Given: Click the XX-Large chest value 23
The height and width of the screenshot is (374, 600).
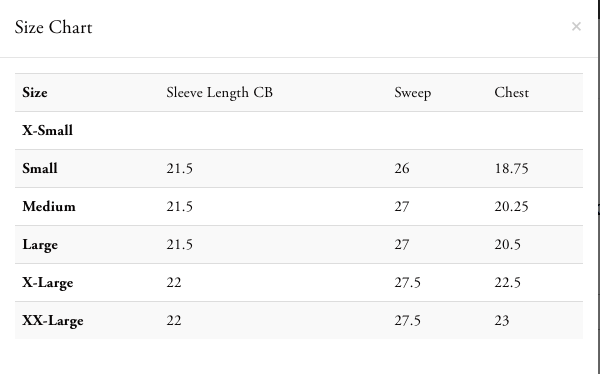Looking at the screenshot, I should point(502,320).
